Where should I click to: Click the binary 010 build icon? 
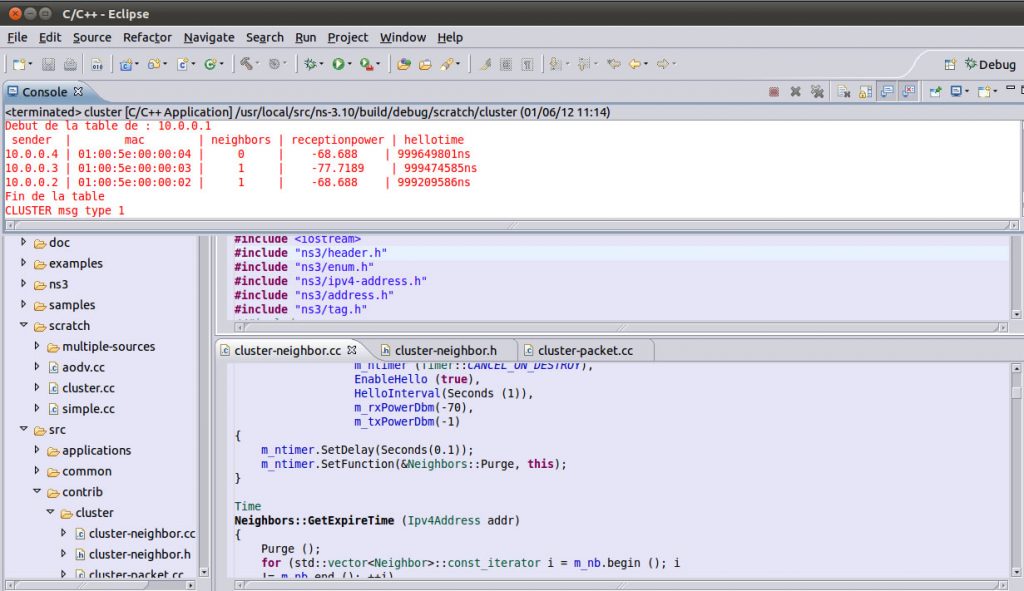coord(97,64)
